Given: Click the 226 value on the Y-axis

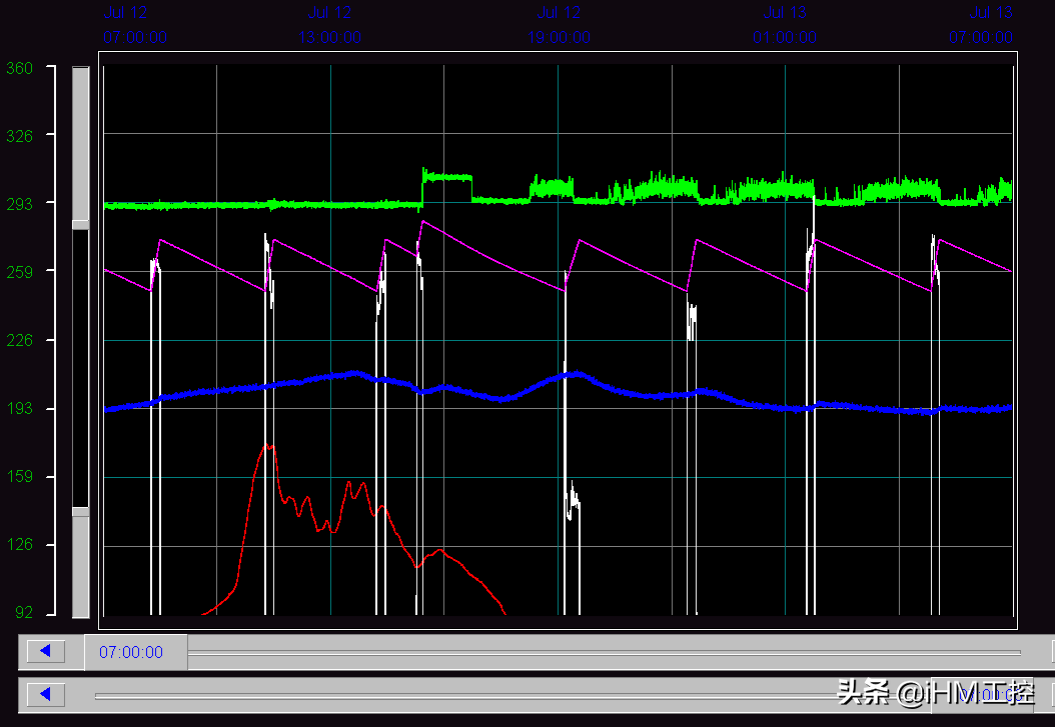Looking at the screenshot, I should (x=19, y=340).
